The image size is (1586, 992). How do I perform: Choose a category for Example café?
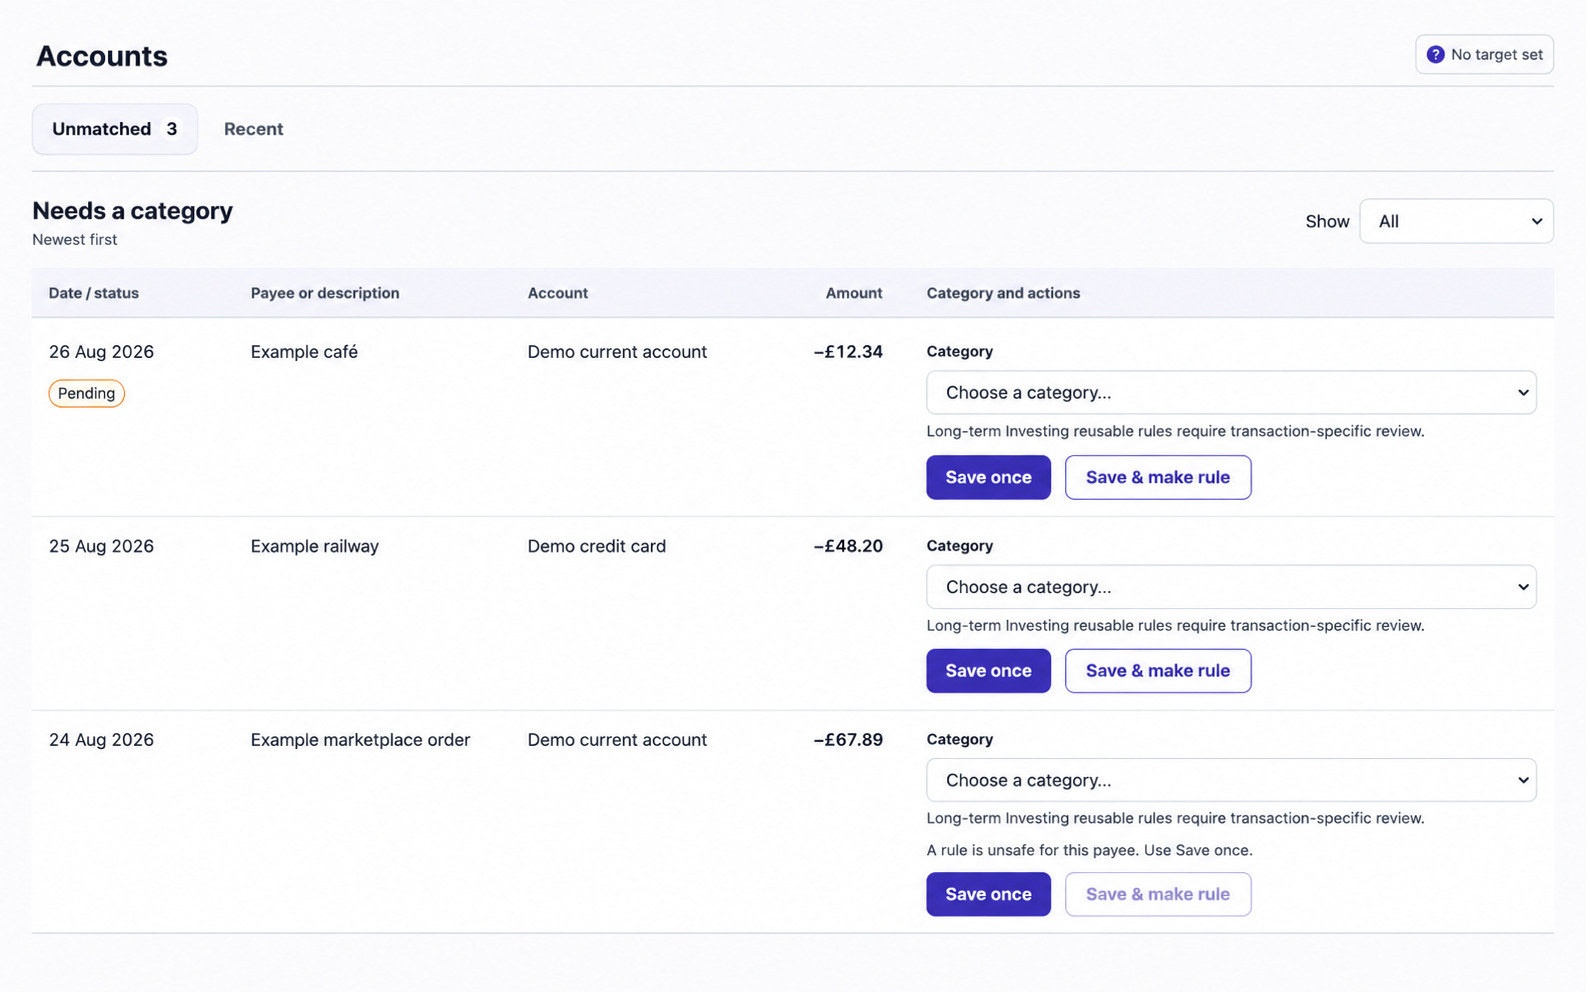[1231, 393]
